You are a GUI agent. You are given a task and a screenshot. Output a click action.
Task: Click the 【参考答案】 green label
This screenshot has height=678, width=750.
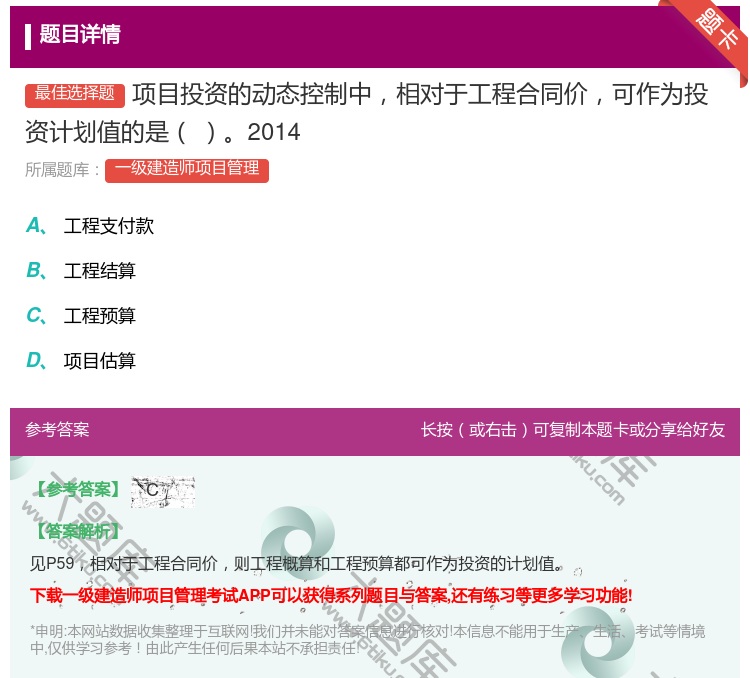78,489
